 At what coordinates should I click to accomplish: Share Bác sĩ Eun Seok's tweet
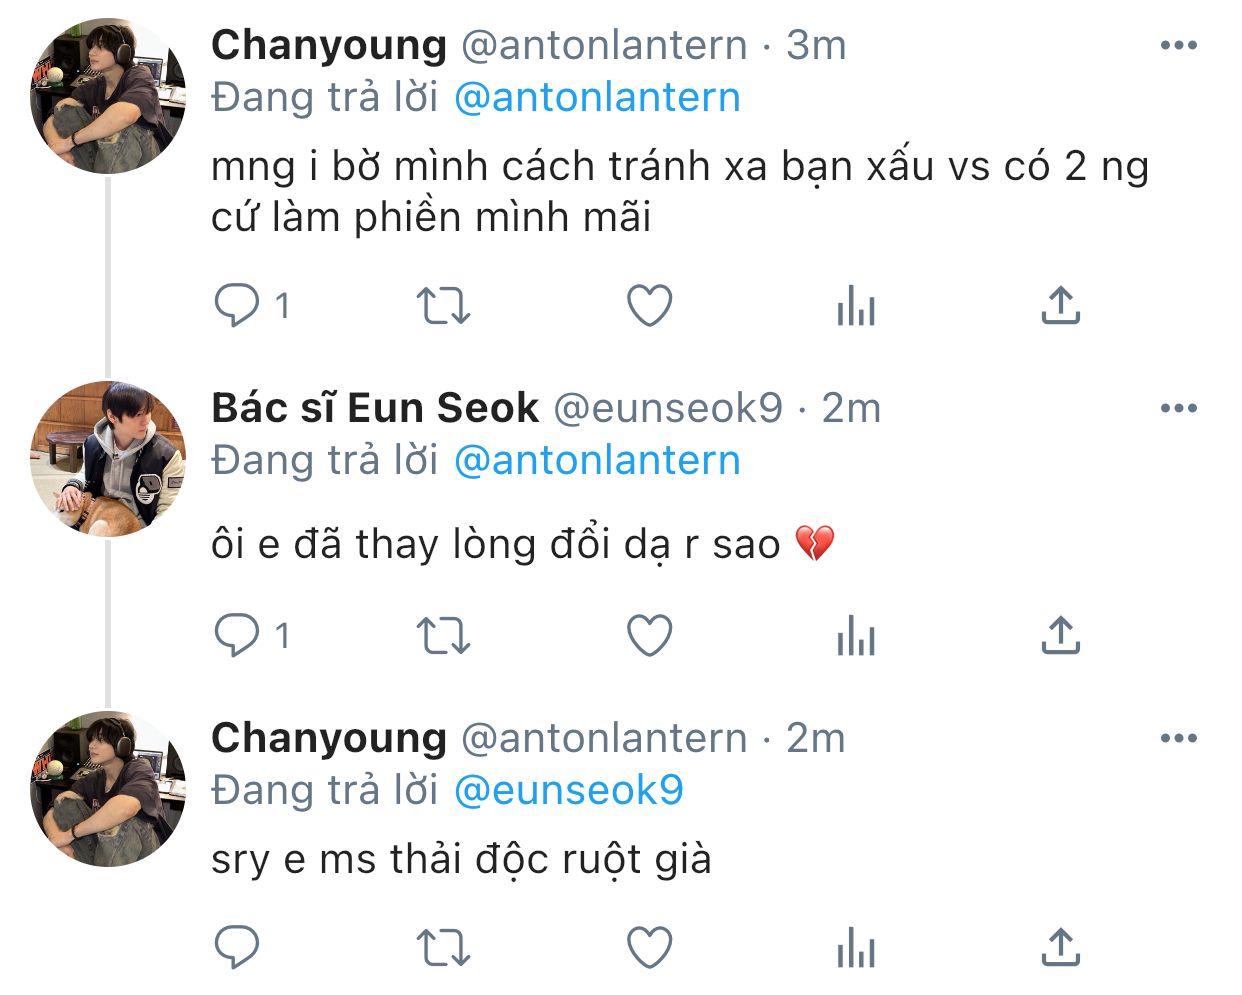click(1061, 636)
